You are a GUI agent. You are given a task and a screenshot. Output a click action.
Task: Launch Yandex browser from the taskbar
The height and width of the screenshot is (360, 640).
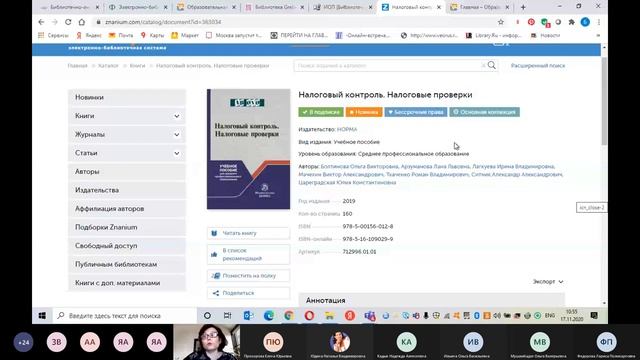350,316
